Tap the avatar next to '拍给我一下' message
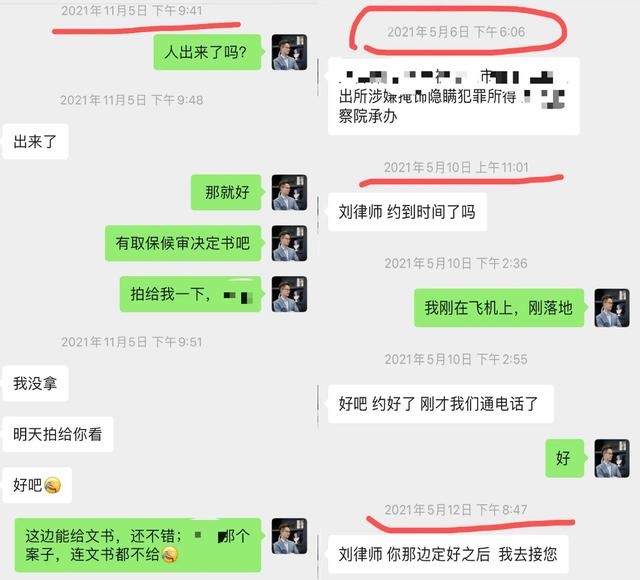The image size is (640, 580). (289, 294)
